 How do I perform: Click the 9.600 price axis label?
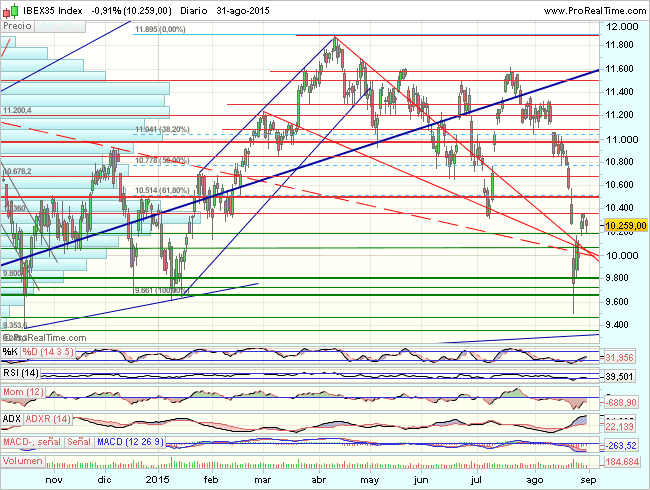click(619, 302)
